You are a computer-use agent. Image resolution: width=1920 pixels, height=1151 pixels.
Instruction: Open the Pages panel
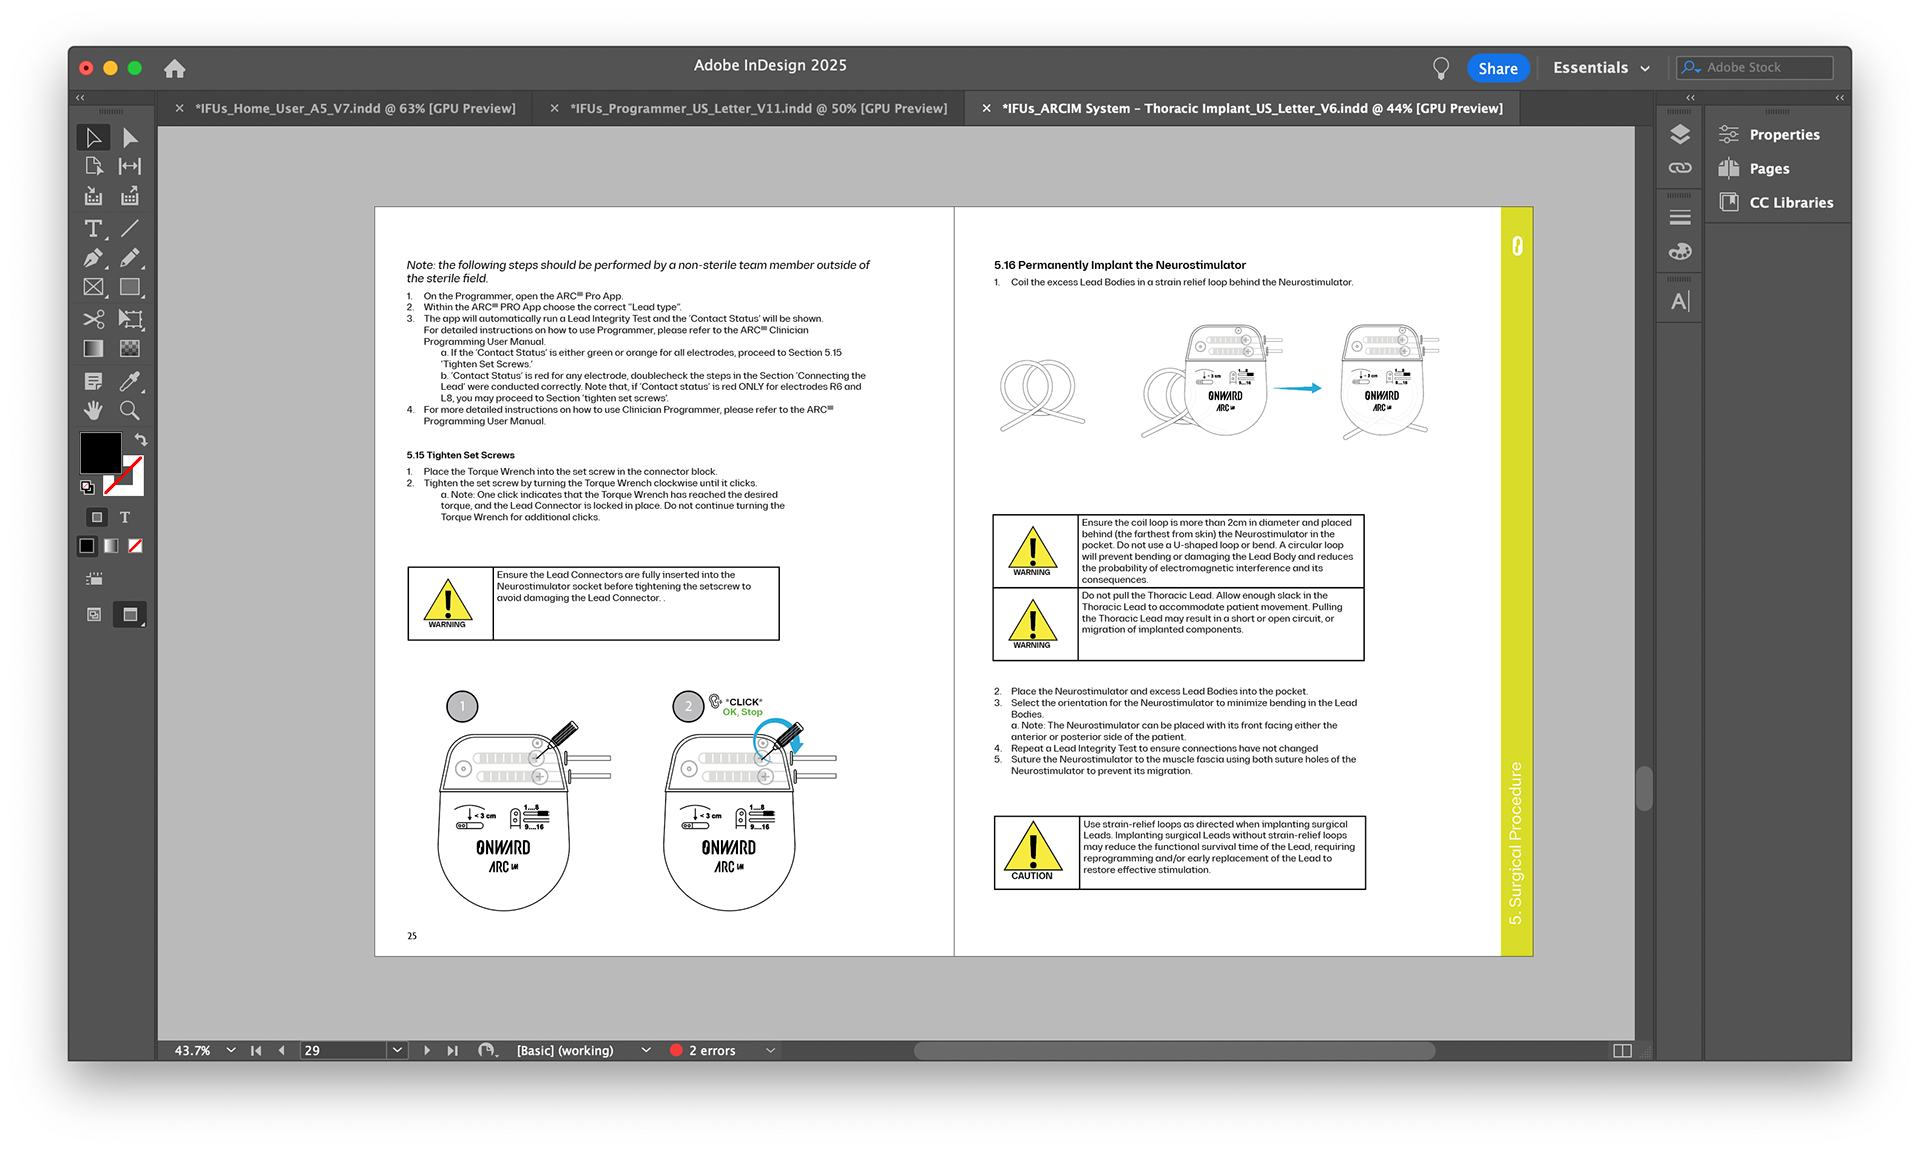pos(1755,168)
